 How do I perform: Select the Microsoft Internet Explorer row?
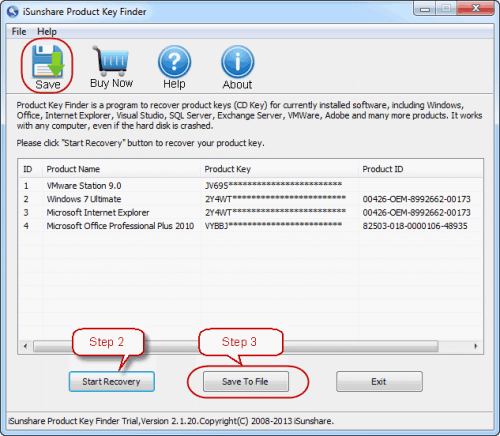[x=250, y=212]
